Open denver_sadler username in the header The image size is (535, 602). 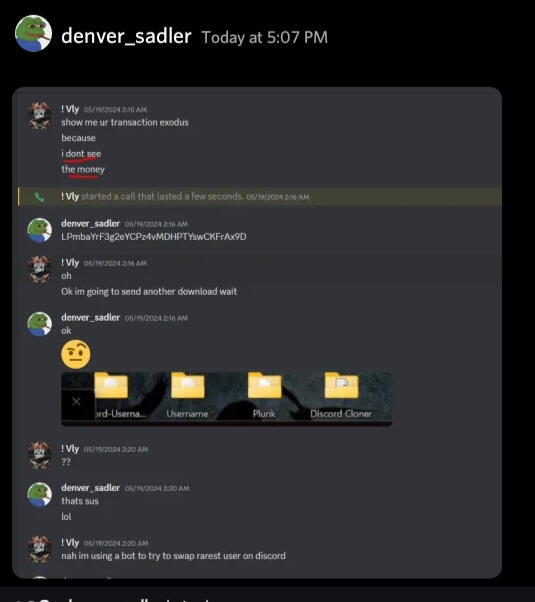(126, 36)
